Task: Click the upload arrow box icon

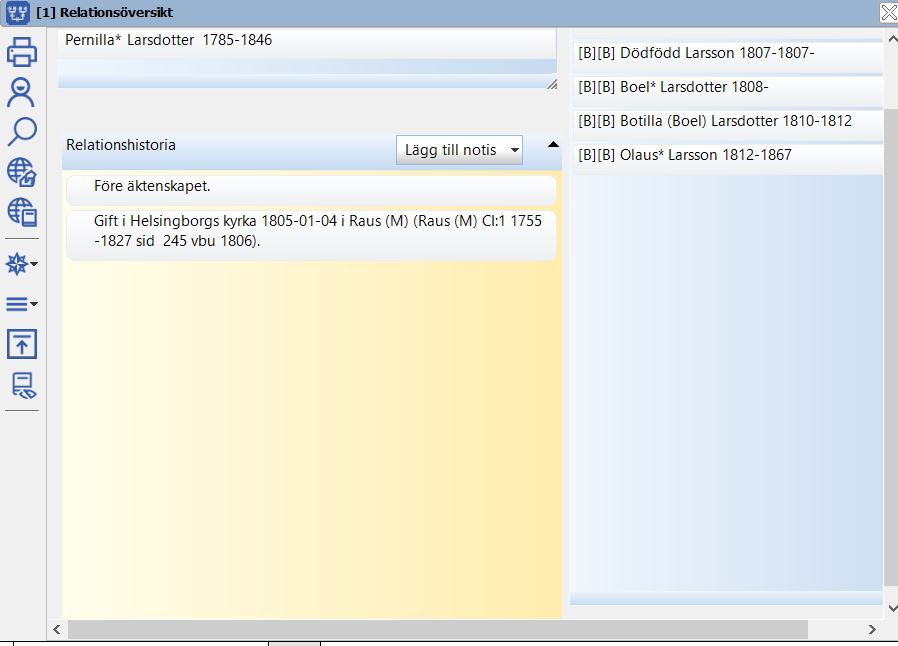Action: (22, 344)
